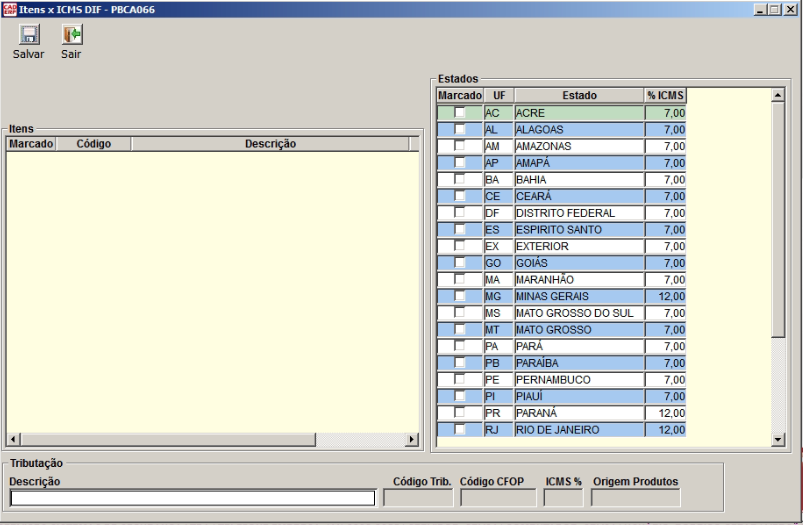Click the Salvar floppy disk icon
This screenshot has height=525, width=803.
point(29,35)
